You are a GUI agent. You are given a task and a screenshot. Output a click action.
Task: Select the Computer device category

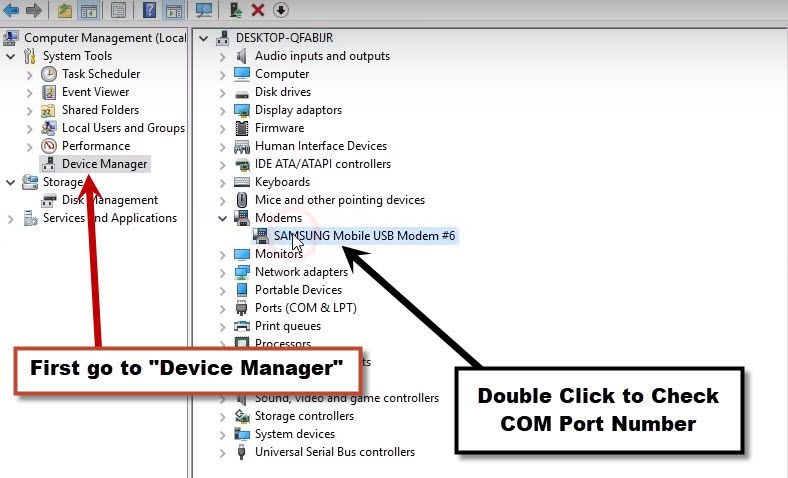(282, 74)
